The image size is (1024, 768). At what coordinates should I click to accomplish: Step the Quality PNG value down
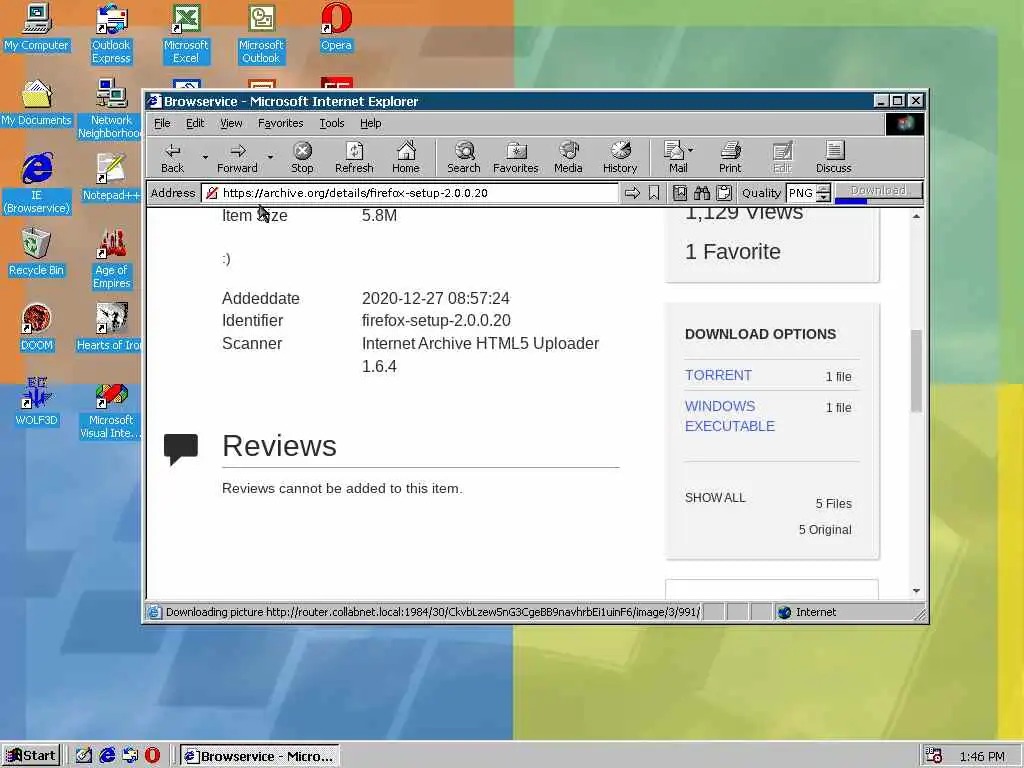824,197
